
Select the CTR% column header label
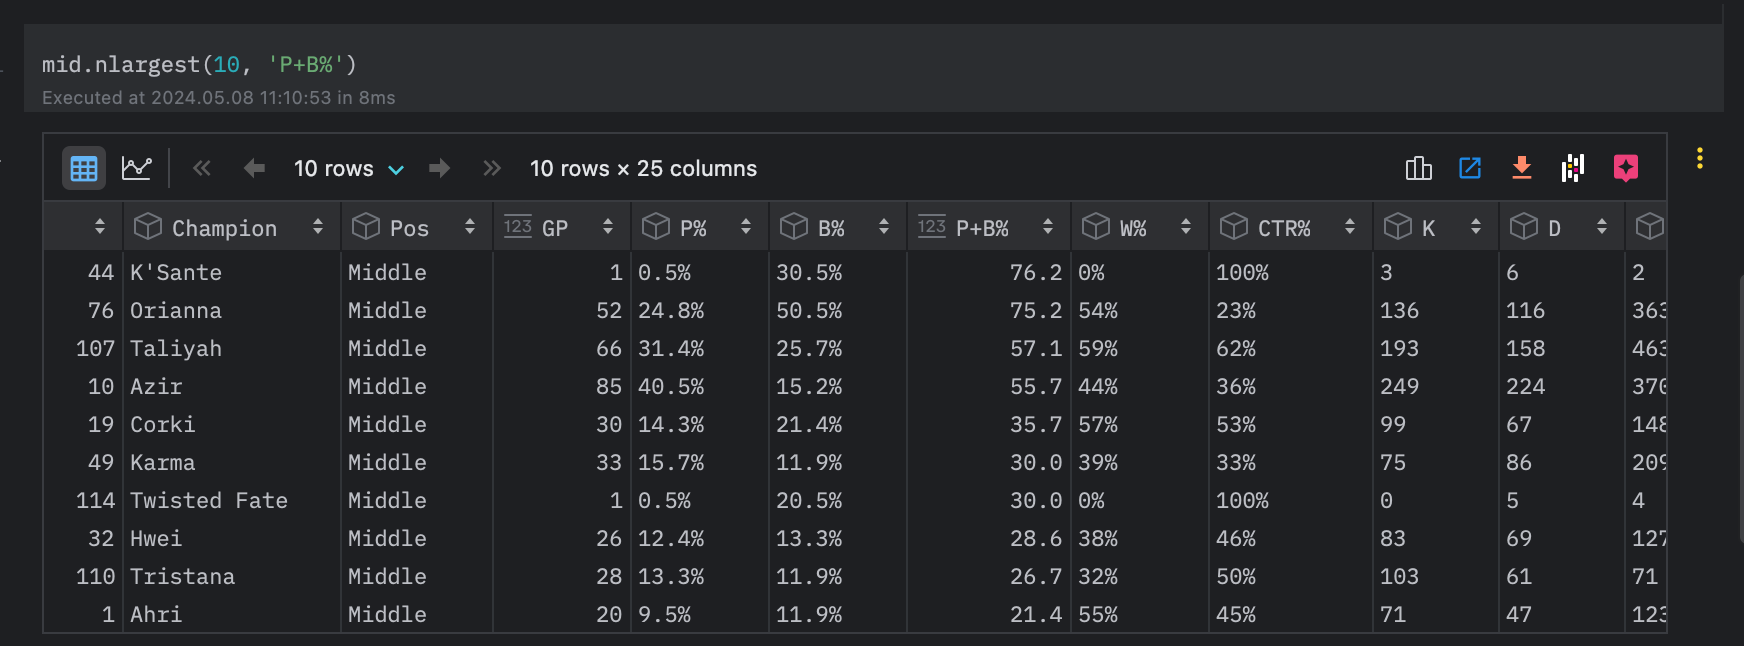point(1284,229)
